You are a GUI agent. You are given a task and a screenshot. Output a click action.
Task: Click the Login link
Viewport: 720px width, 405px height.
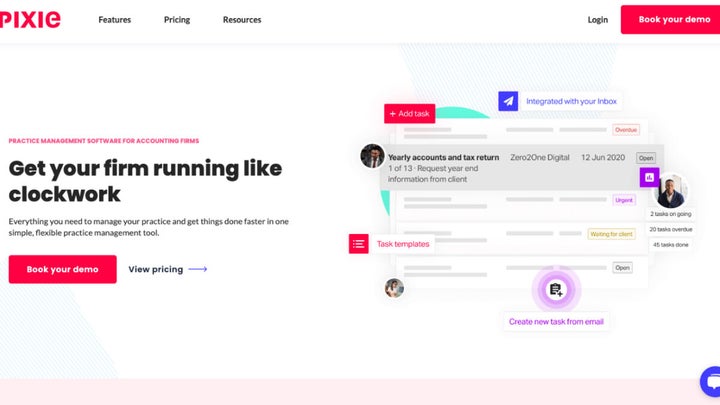598,20
